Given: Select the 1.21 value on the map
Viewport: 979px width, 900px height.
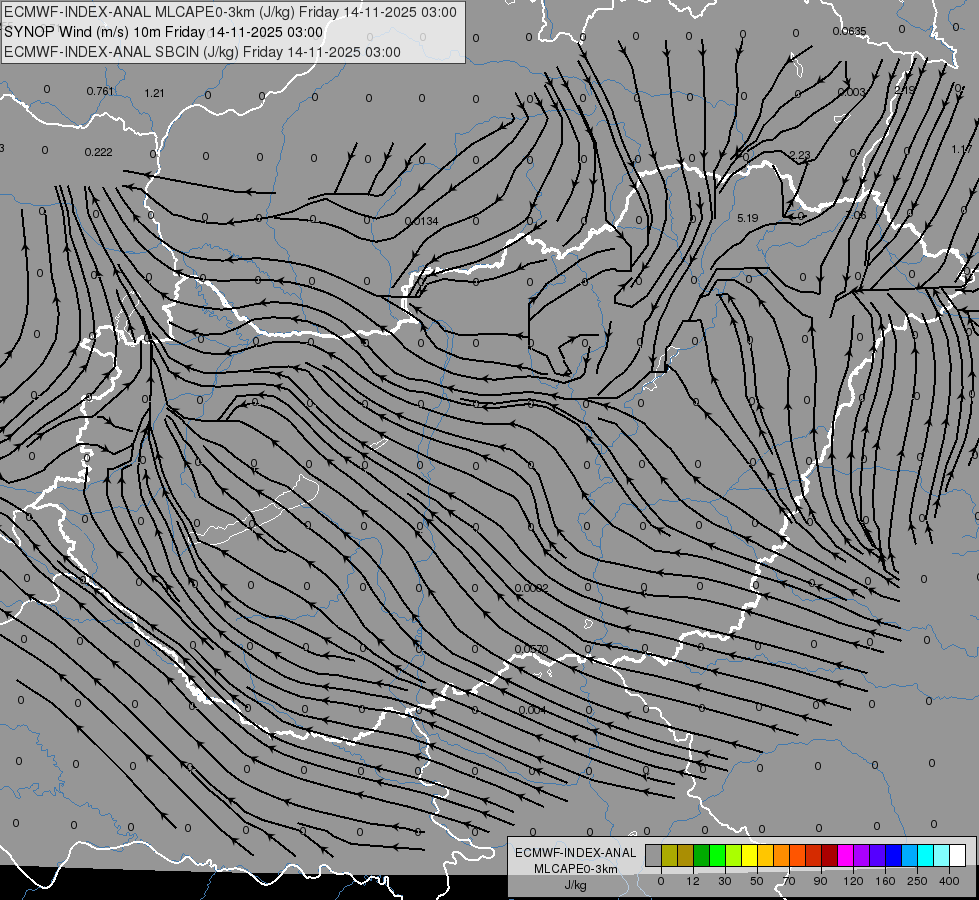Looking at the screenshot, I should 154,93.
